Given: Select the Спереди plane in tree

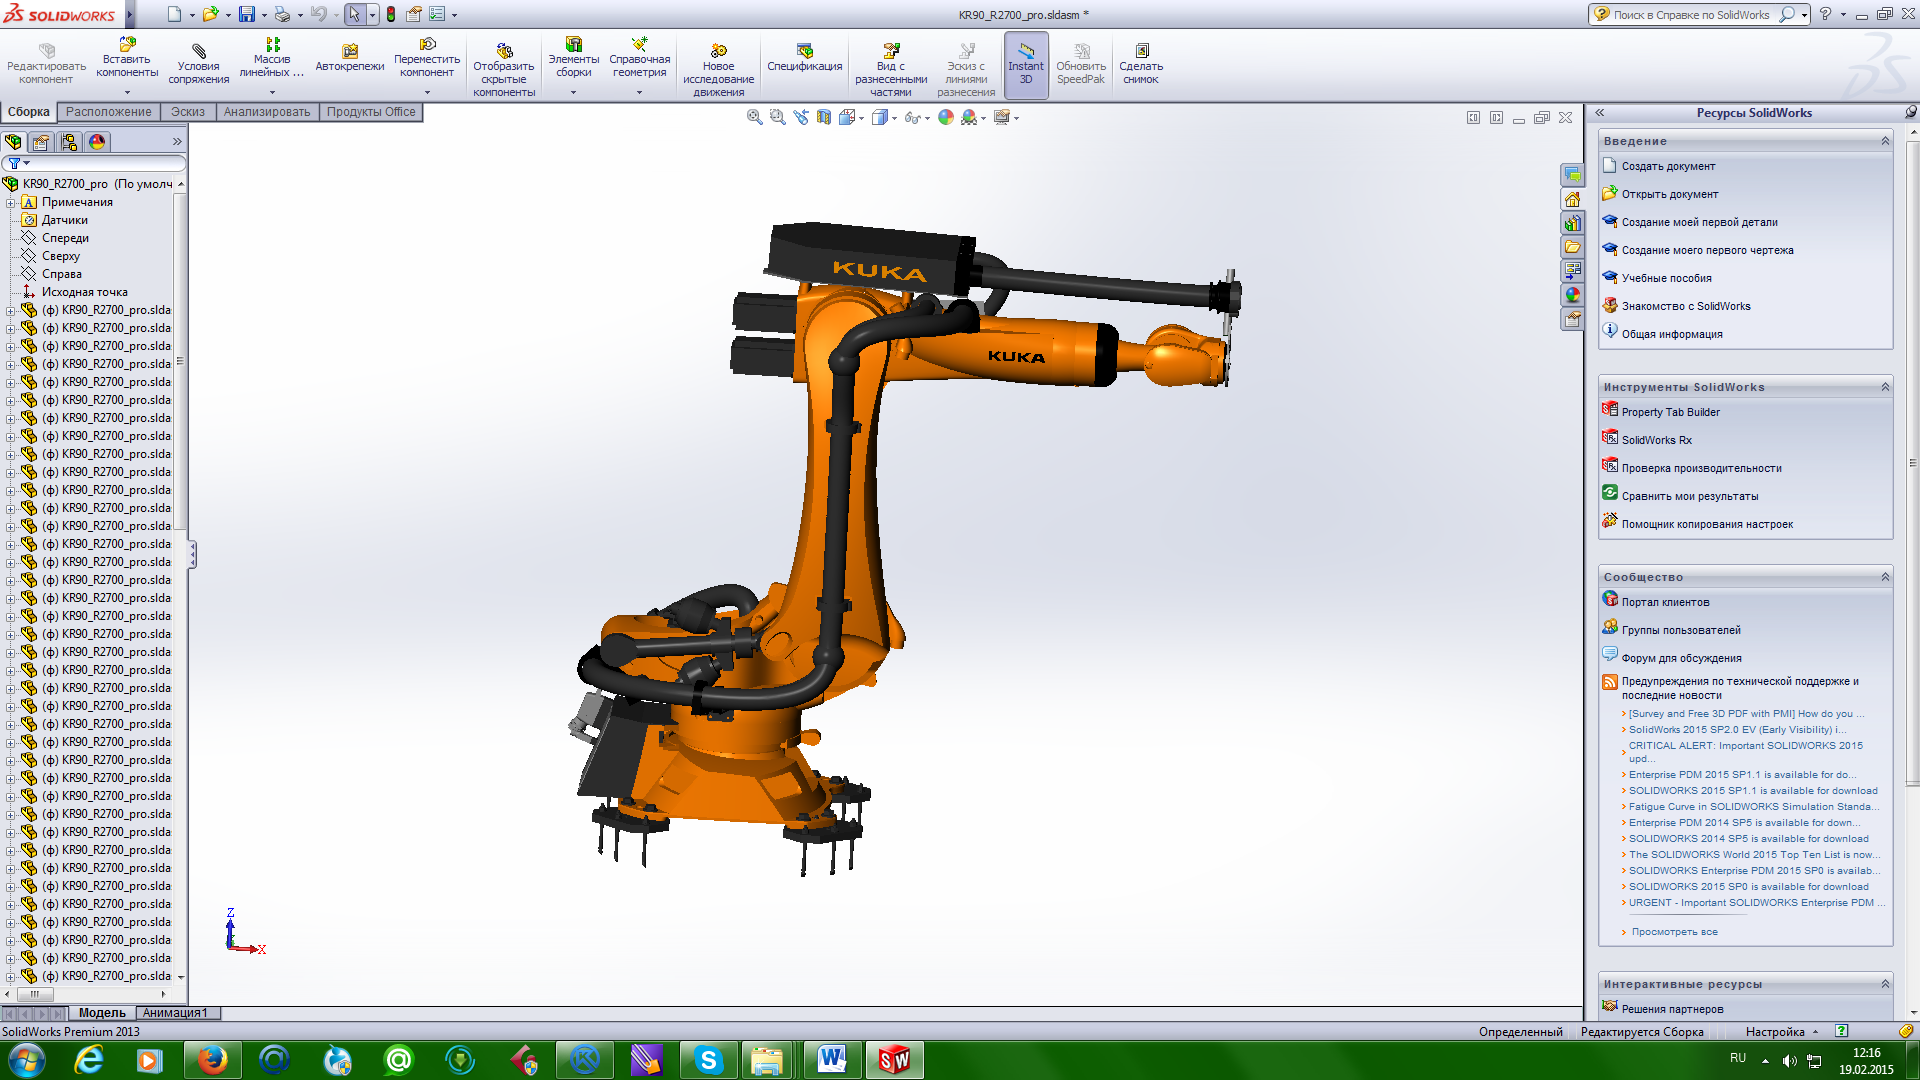Looking at the screenshot, I should point(65,238).
